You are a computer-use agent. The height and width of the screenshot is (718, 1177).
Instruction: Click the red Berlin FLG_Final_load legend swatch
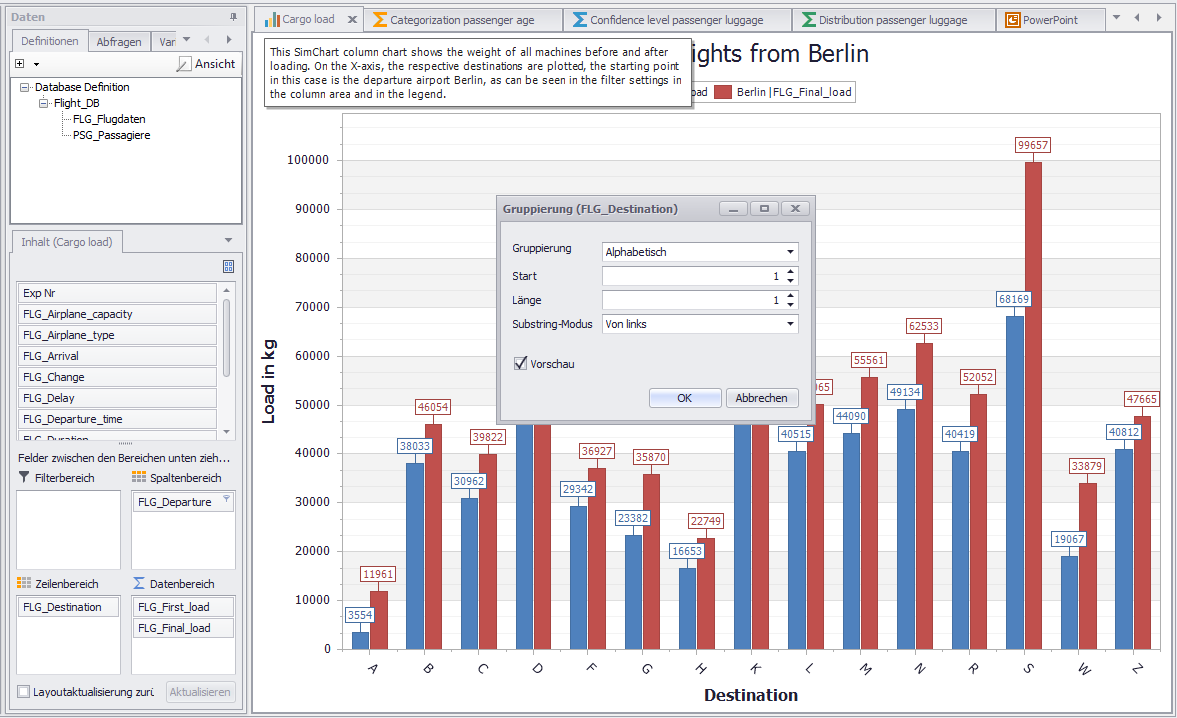723,92
